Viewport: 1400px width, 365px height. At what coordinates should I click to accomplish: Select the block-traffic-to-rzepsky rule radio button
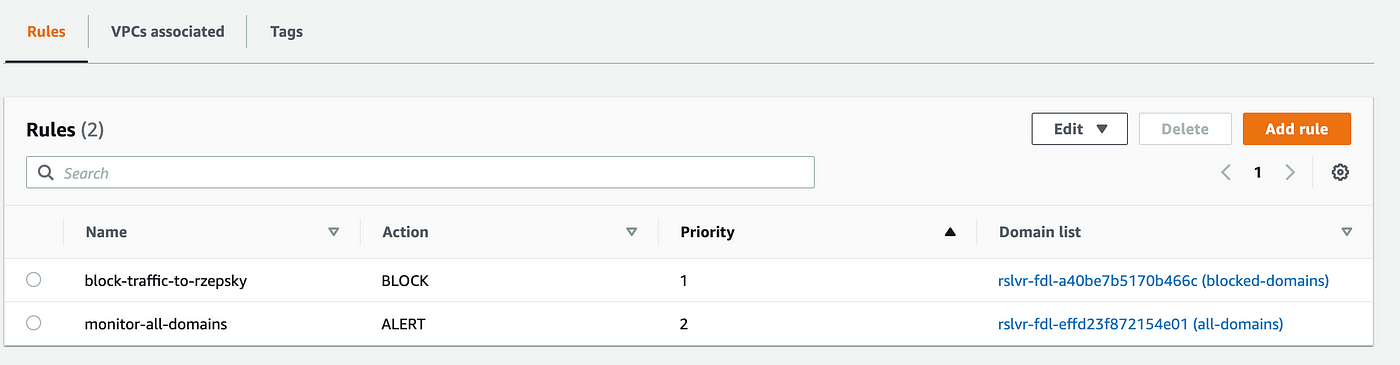pos(34,280)
